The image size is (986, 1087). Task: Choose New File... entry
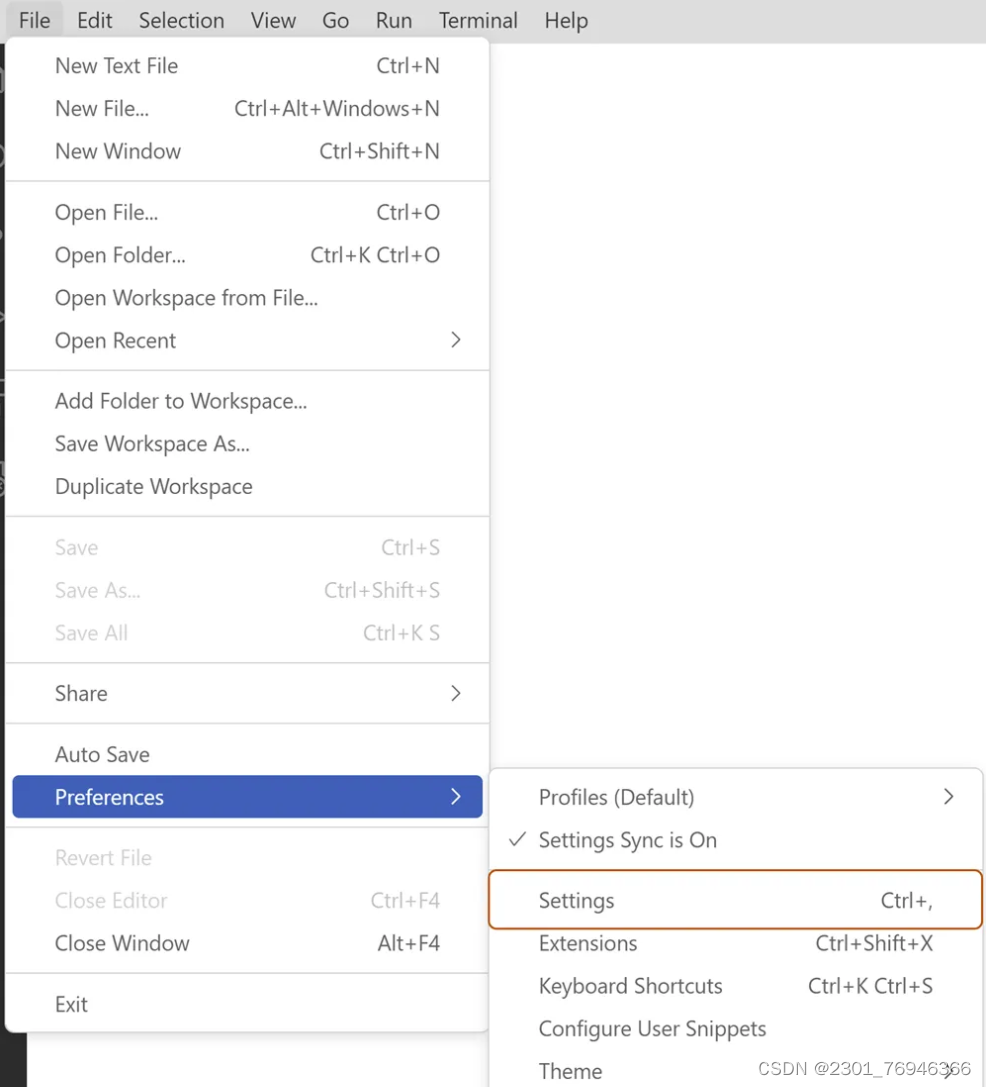click(247, 109)
